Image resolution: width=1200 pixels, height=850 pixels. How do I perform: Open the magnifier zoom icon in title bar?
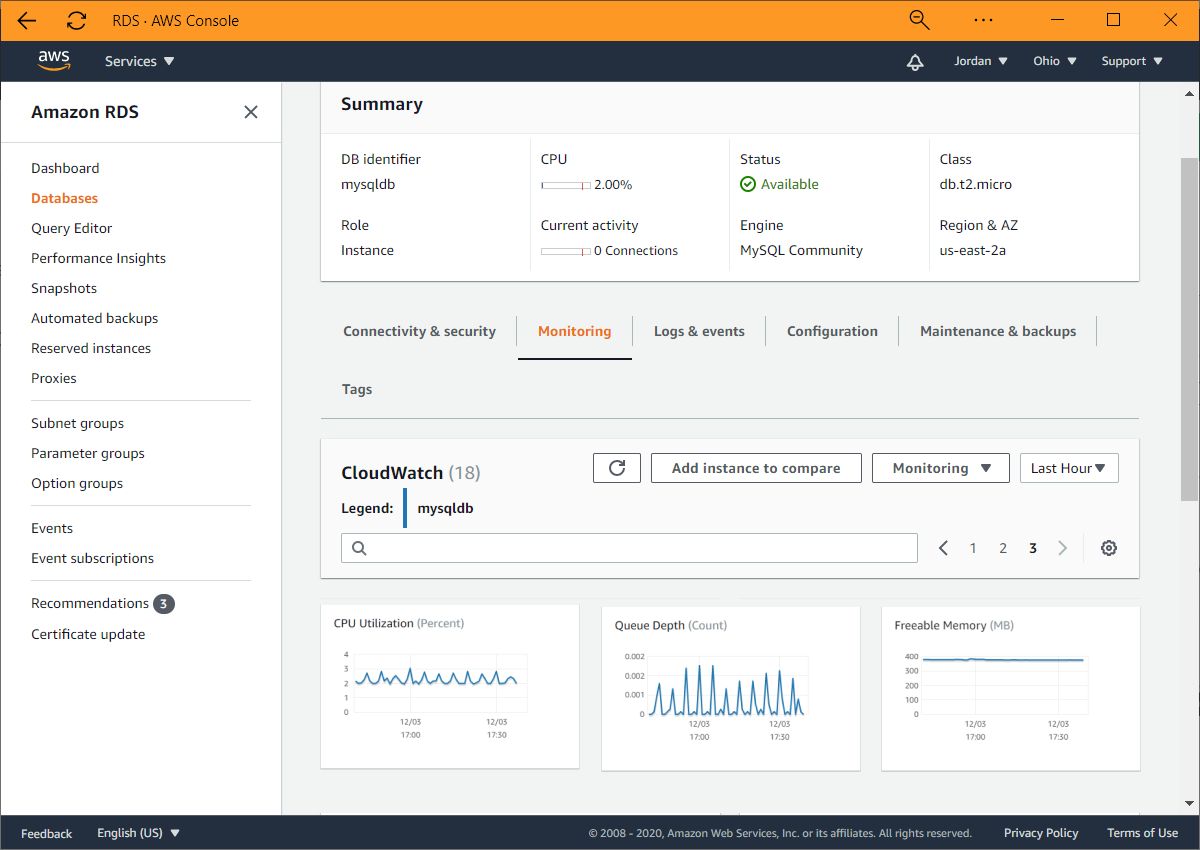pyautogui.click(x=919, y=20)
